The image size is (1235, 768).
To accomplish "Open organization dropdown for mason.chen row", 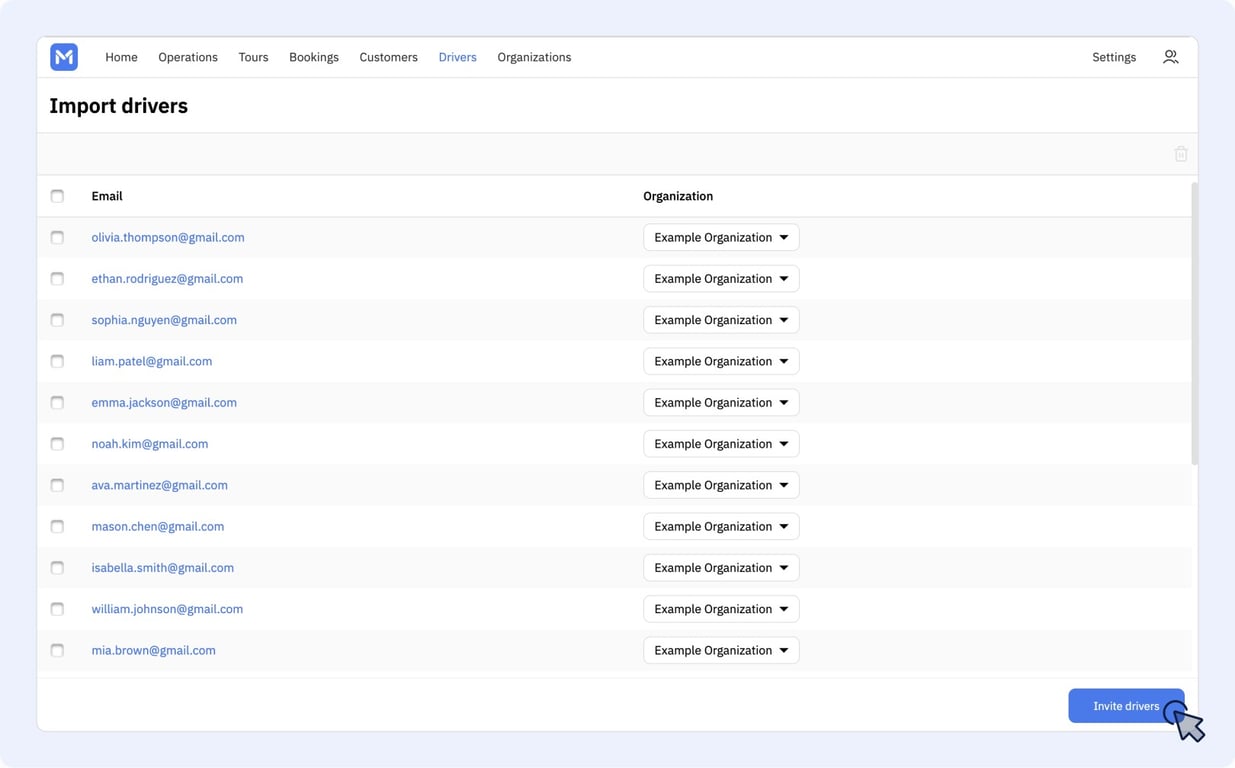I will (721, 526).
